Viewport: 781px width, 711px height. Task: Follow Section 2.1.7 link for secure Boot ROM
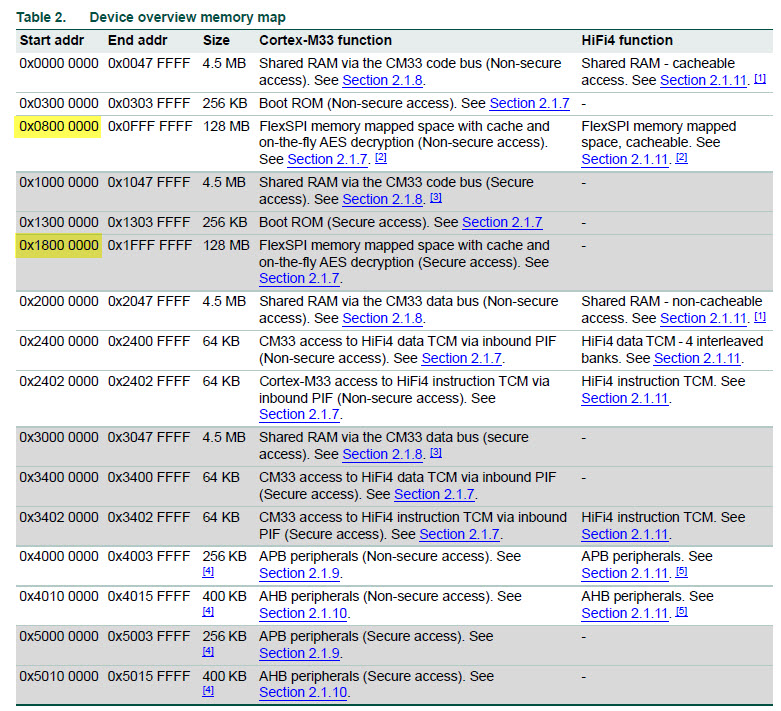(x=502, y=222)
